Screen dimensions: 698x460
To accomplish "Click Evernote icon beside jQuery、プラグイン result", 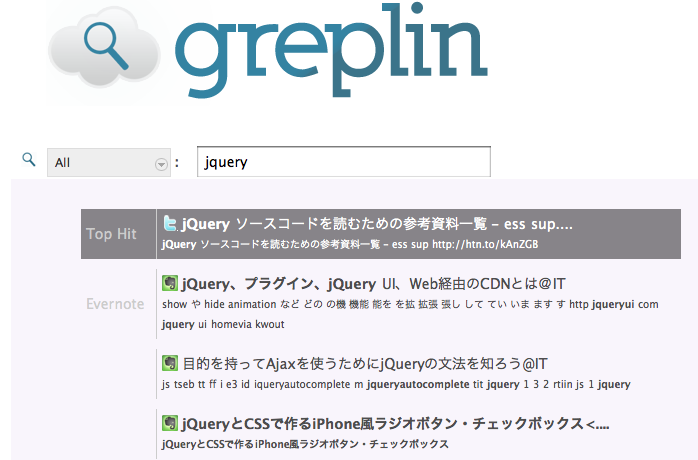I will (x=170, y=283).
